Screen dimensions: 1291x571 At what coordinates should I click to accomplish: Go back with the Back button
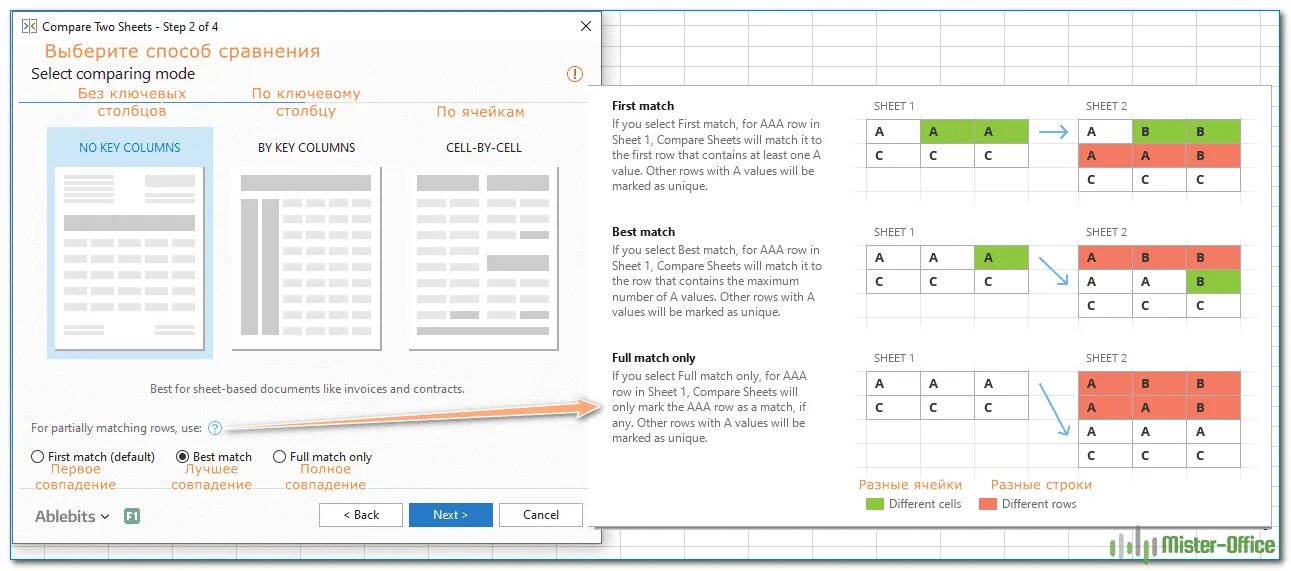click(361, 515)
